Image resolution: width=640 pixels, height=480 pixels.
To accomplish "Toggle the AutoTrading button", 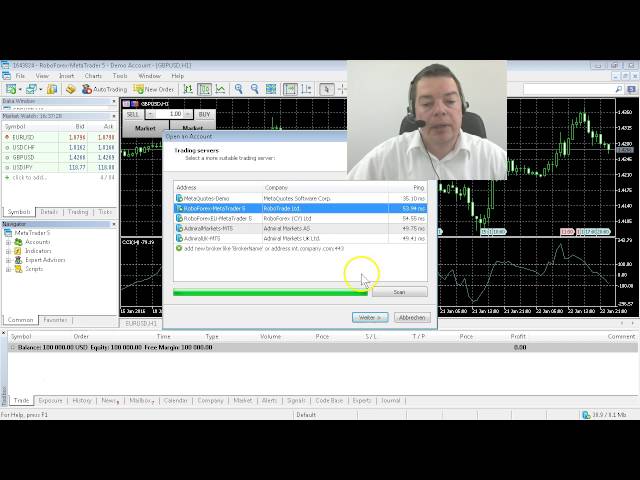I will [x=104, y=89].
